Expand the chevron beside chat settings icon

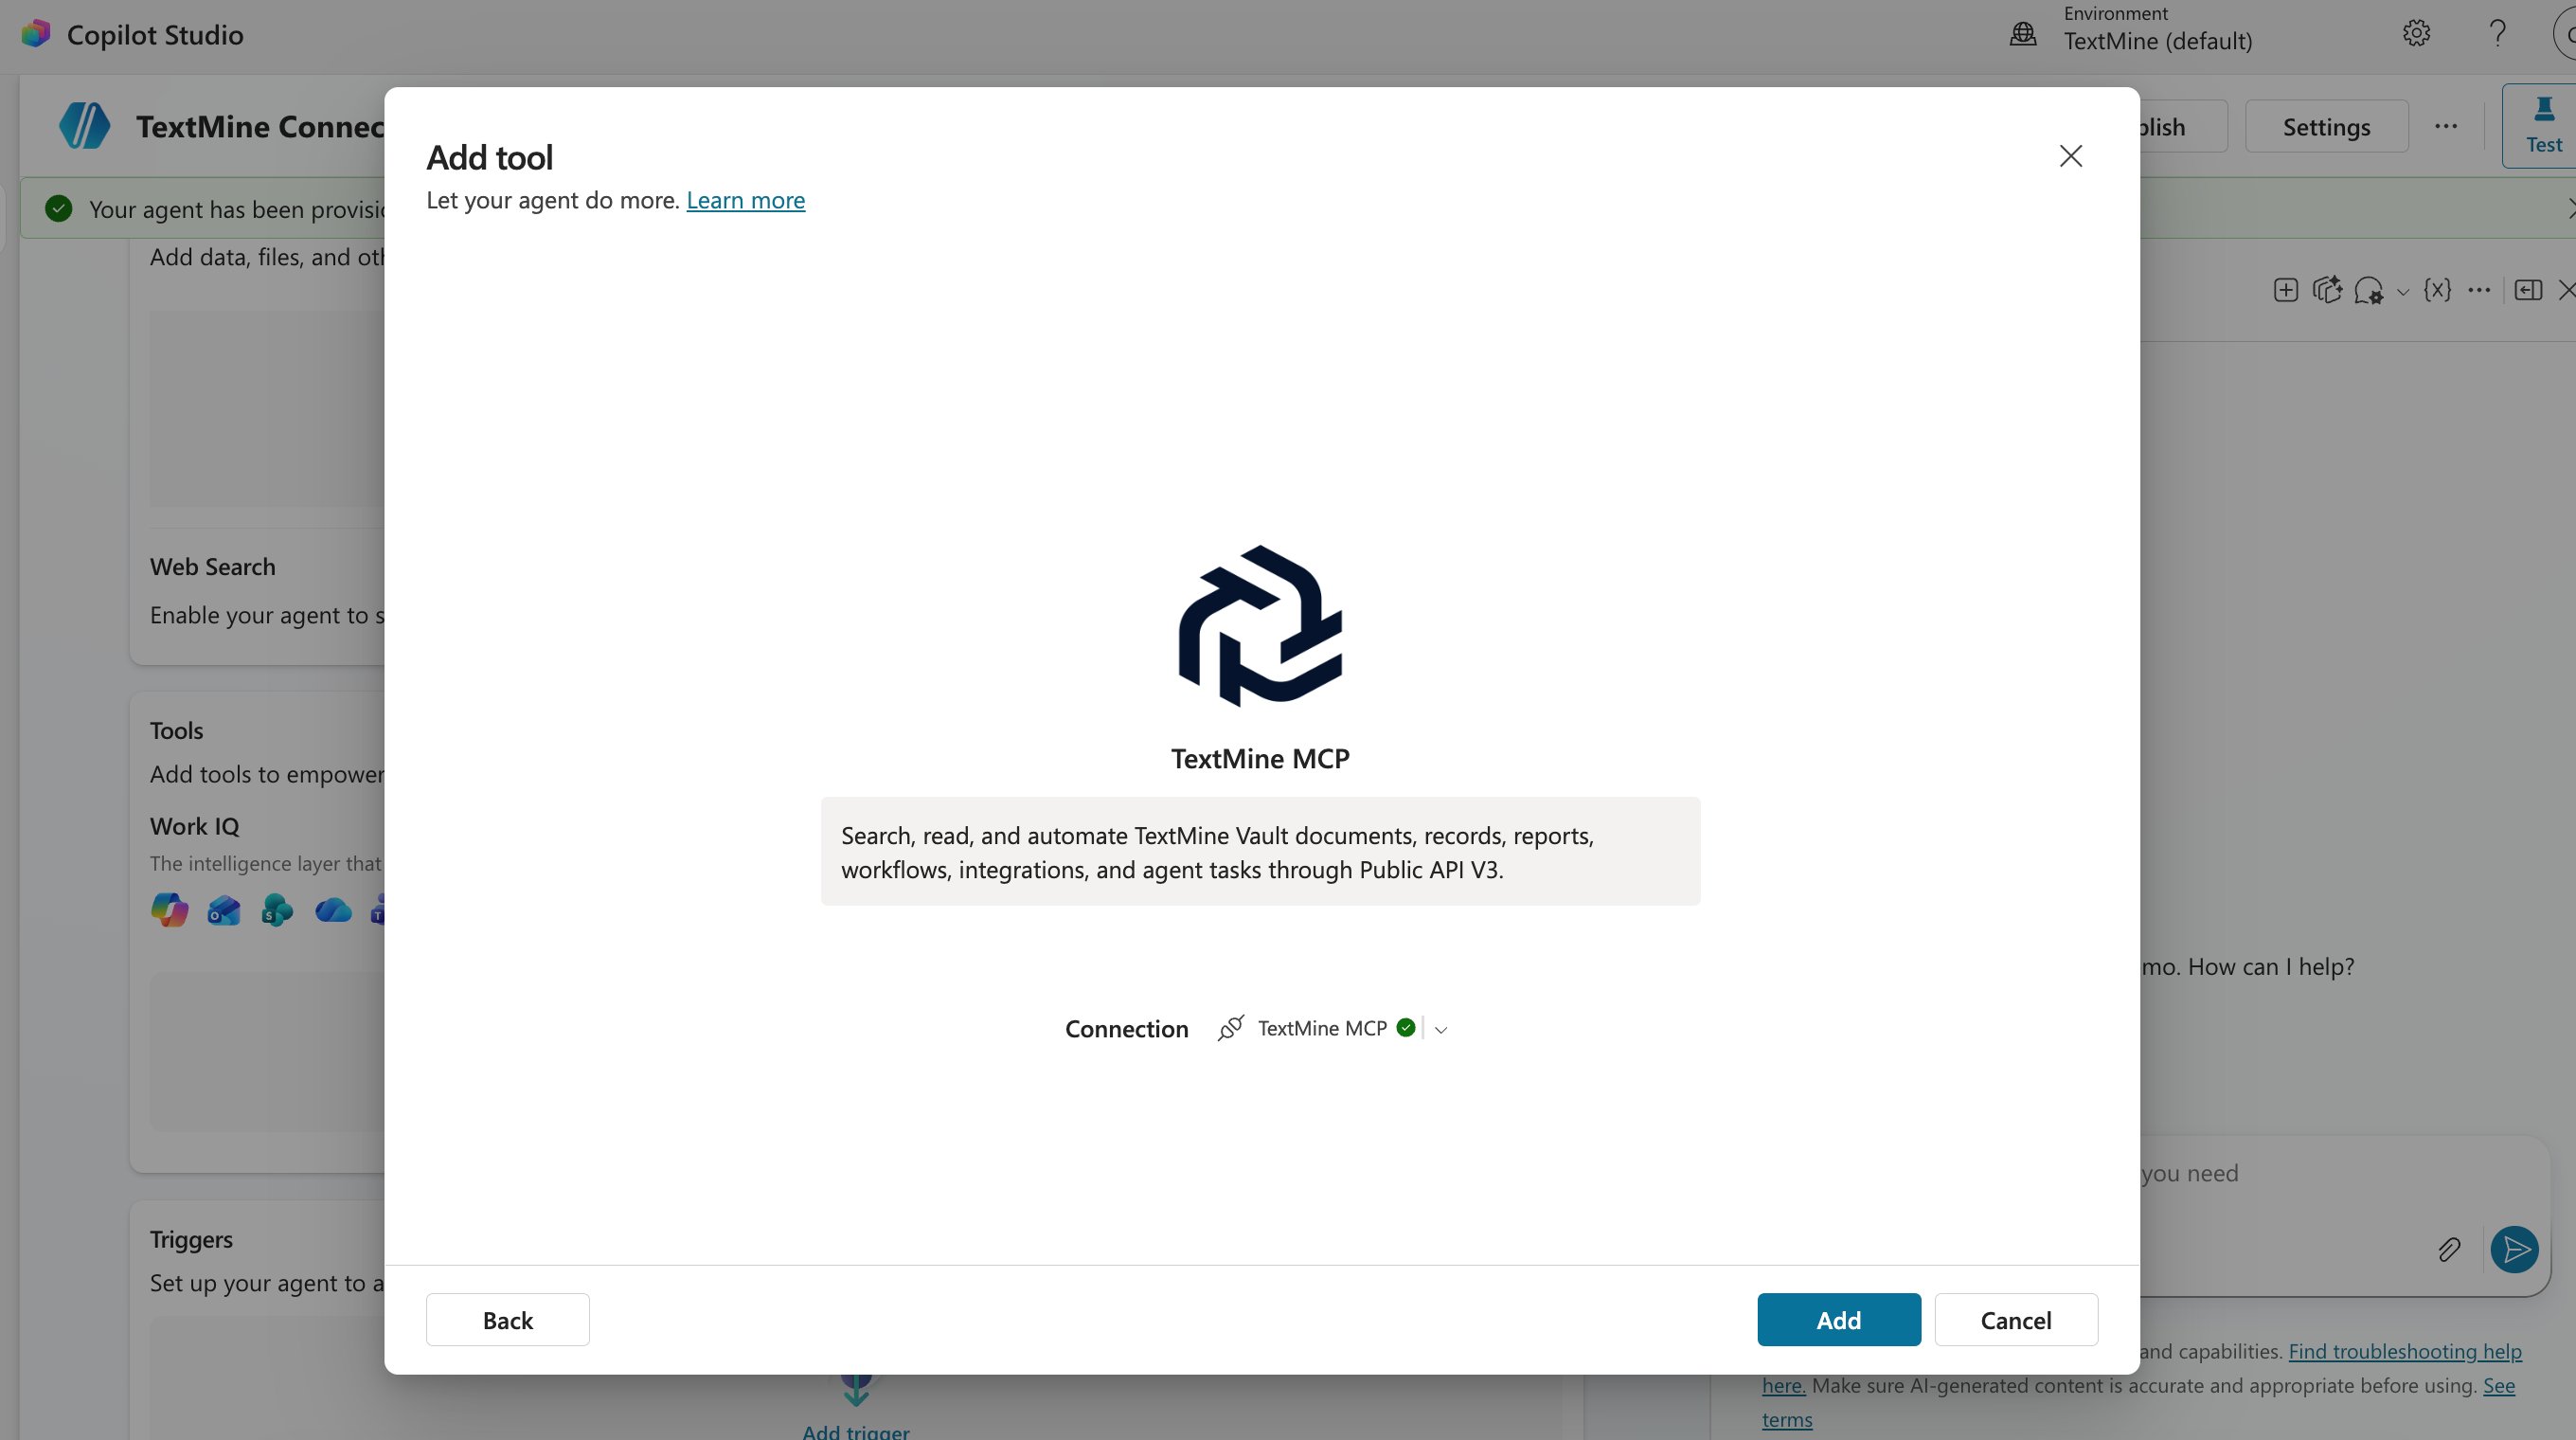coord(2402,292)
